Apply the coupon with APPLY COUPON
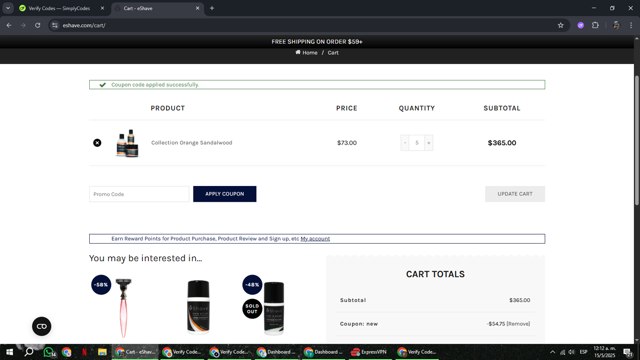 [224, 194]
